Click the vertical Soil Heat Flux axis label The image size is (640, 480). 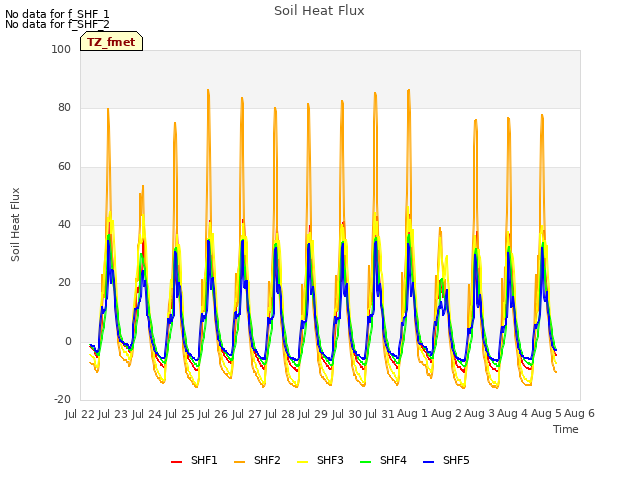coord(15,224)
